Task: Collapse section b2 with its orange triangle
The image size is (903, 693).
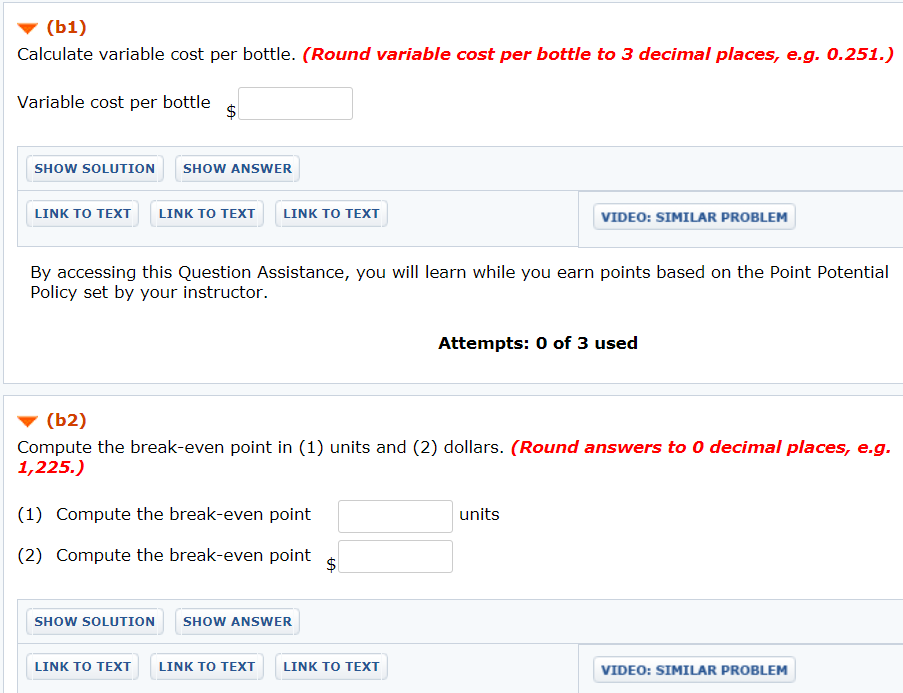Action: click(x=28, y=421)
